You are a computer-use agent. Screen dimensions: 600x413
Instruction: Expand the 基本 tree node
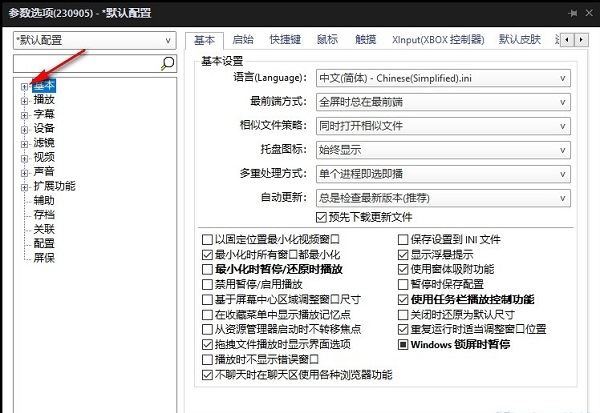coord(23,86)
